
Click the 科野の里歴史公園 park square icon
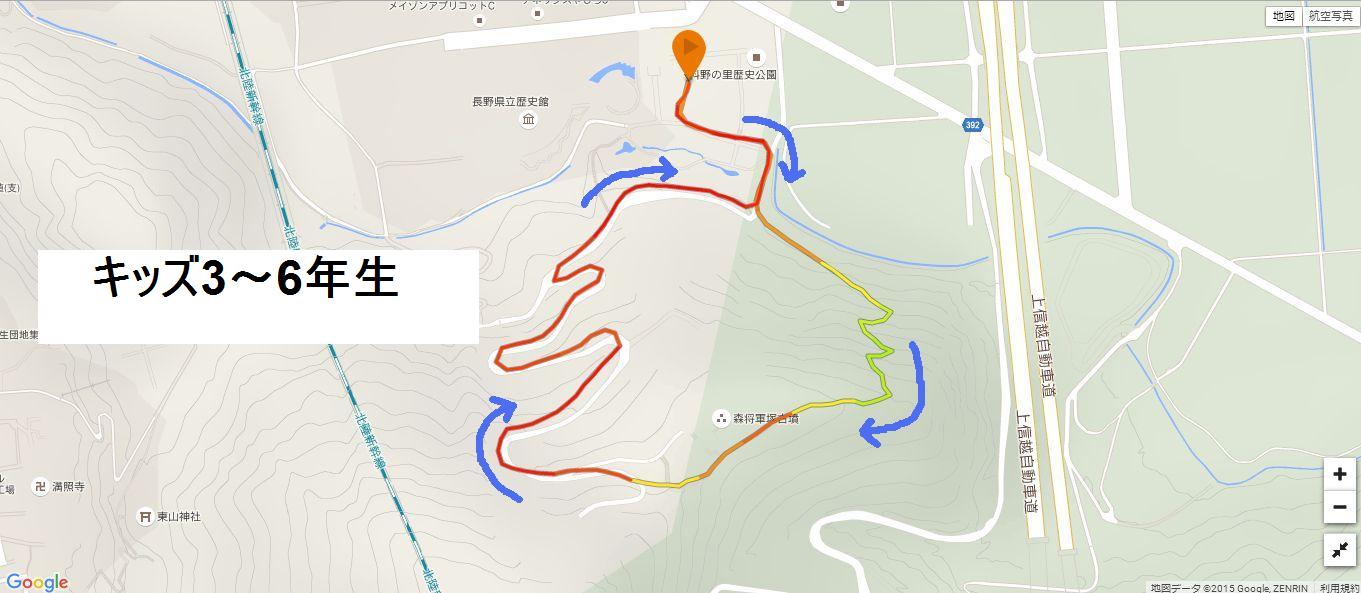[755, 57]
